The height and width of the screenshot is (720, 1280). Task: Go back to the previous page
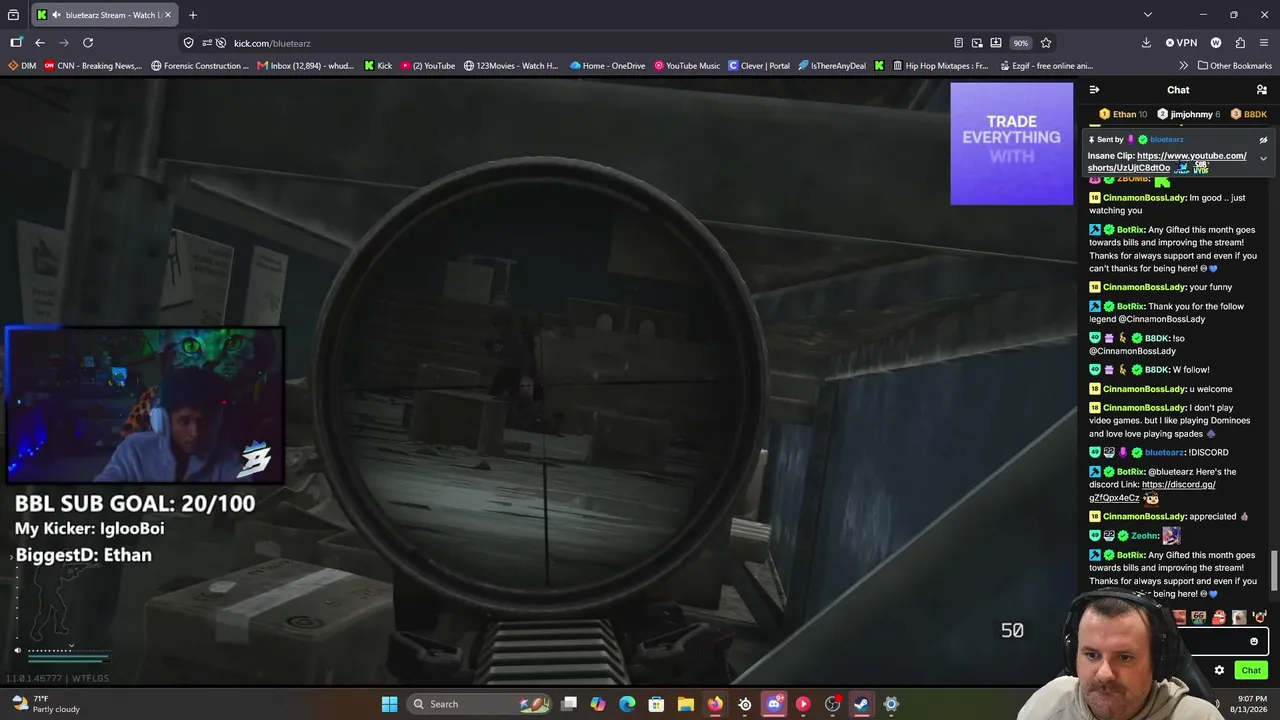pos(40,43)
